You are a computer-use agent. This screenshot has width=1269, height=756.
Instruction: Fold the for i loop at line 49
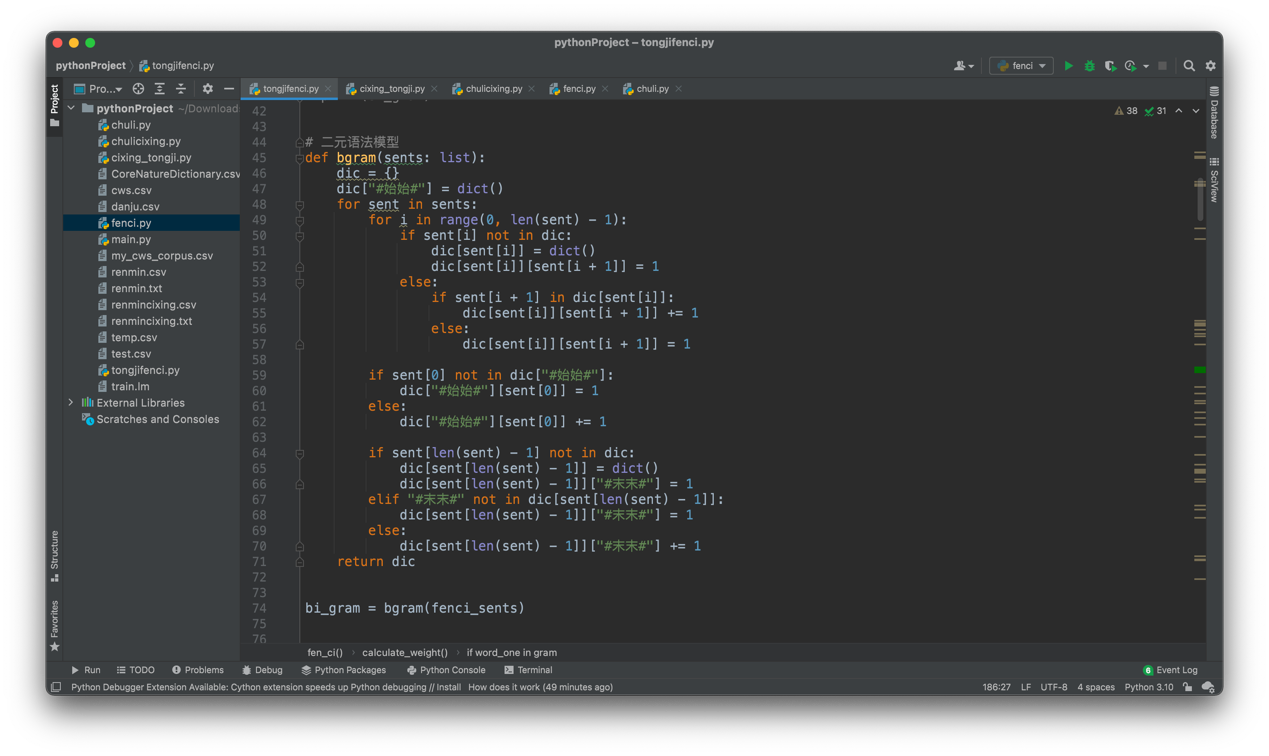pos(299,220)
